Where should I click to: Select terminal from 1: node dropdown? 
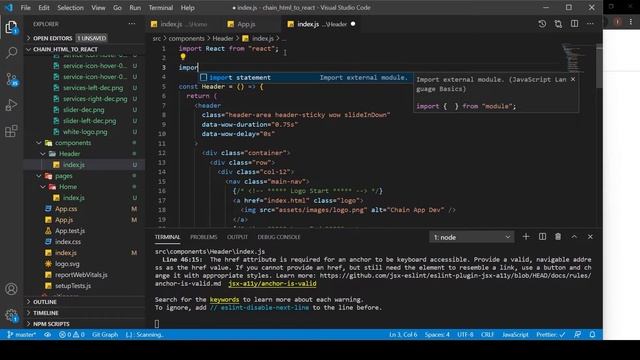(471, 237)
